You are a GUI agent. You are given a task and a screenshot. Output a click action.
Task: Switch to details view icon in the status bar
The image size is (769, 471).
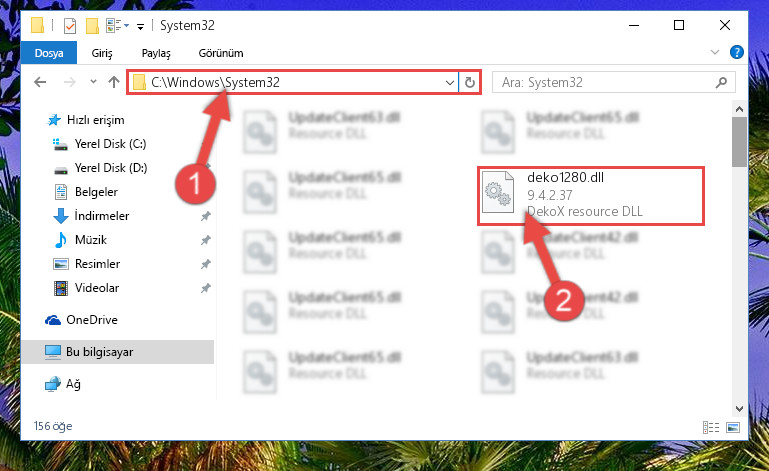711,427
